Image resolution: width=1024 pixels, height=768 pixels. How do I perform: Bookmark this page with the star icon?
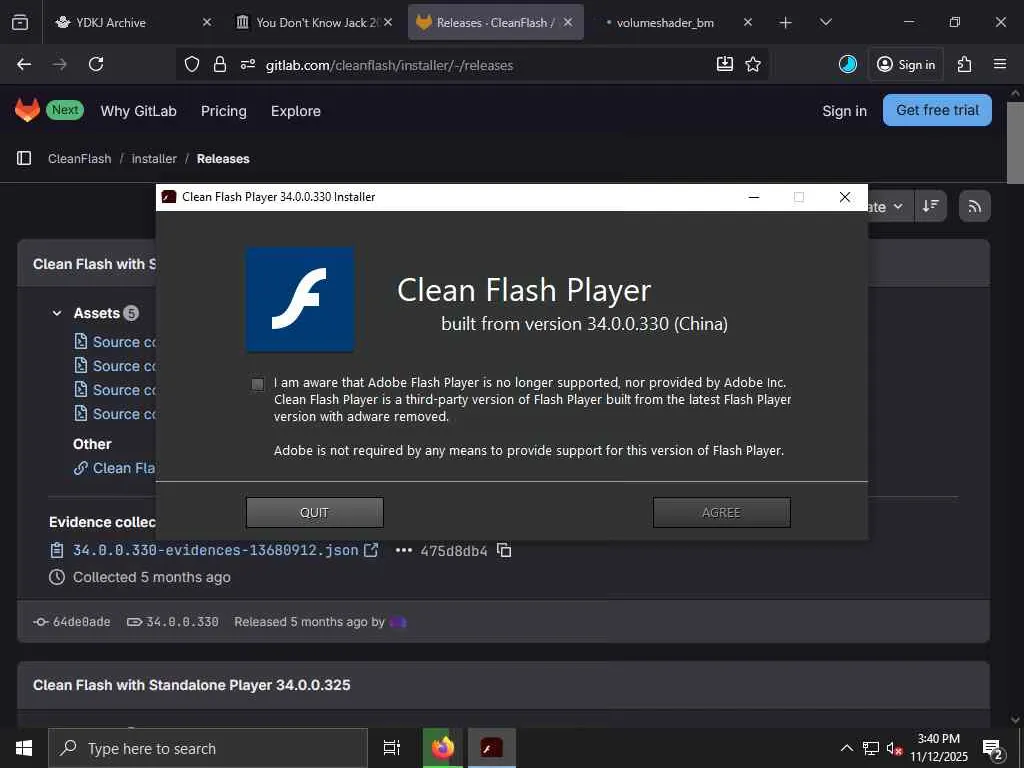click(753, 64)
